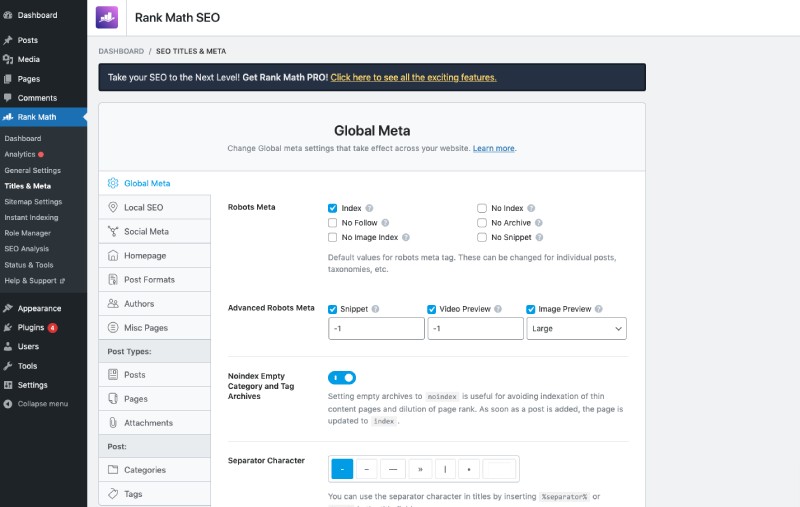
Task: Toggle Noindex Empty Category and Tag Archives switch
Action: (342, 377)
